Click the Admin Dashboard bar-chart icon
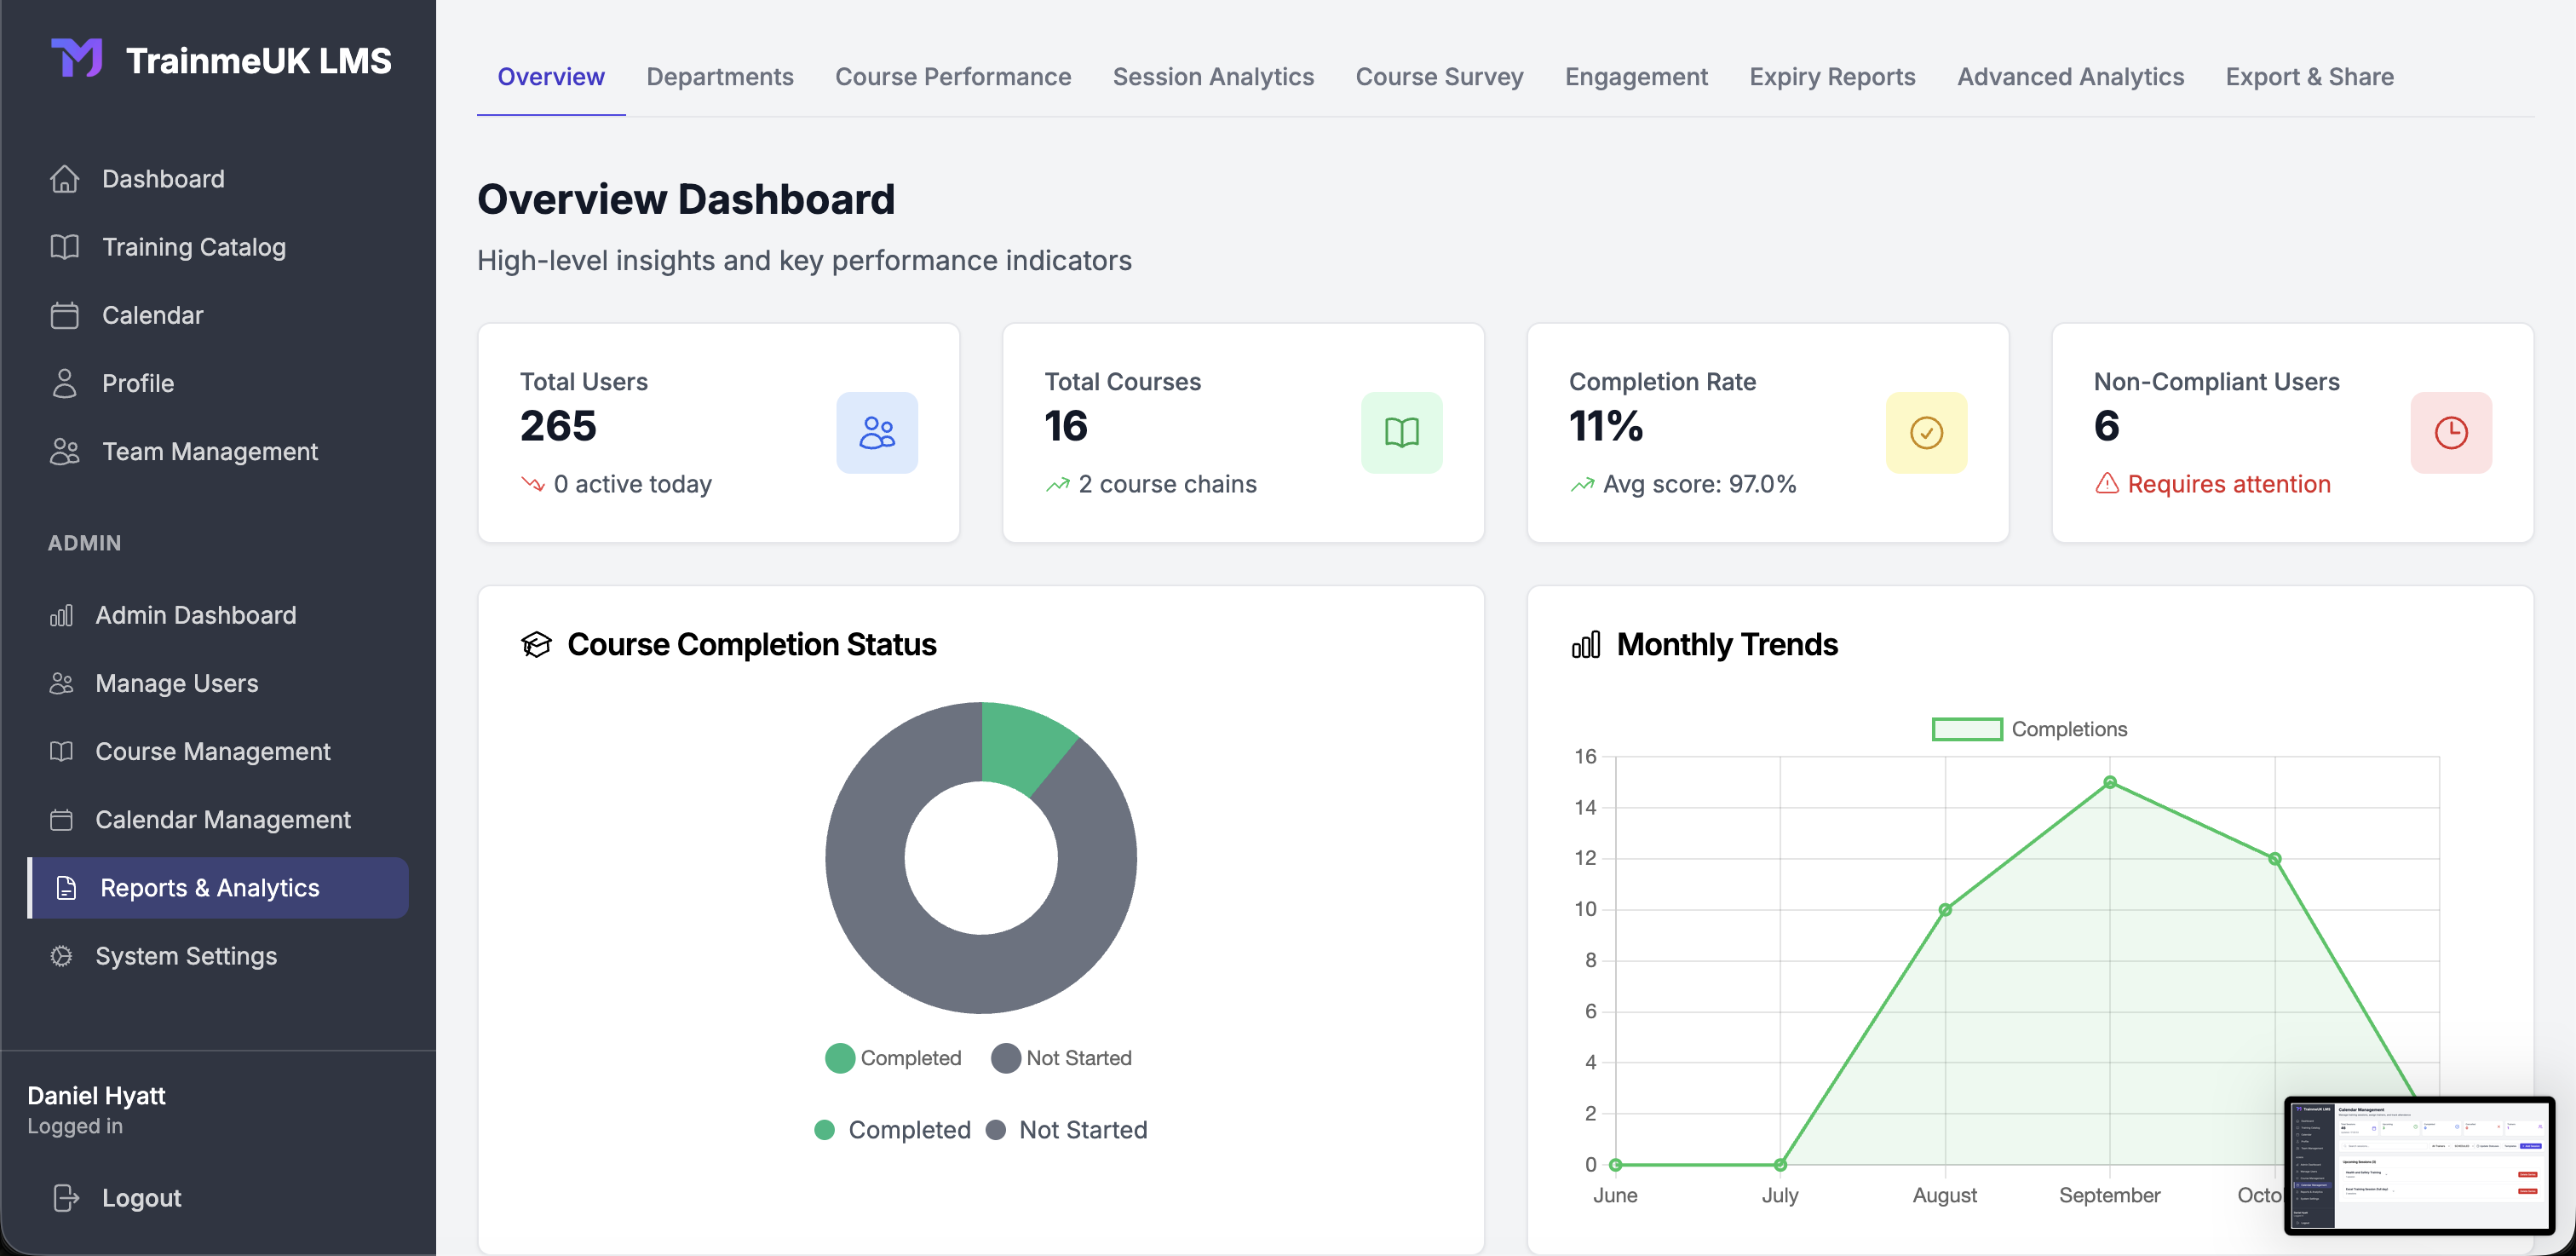Screen dimensions: 2576x1256 61,615
